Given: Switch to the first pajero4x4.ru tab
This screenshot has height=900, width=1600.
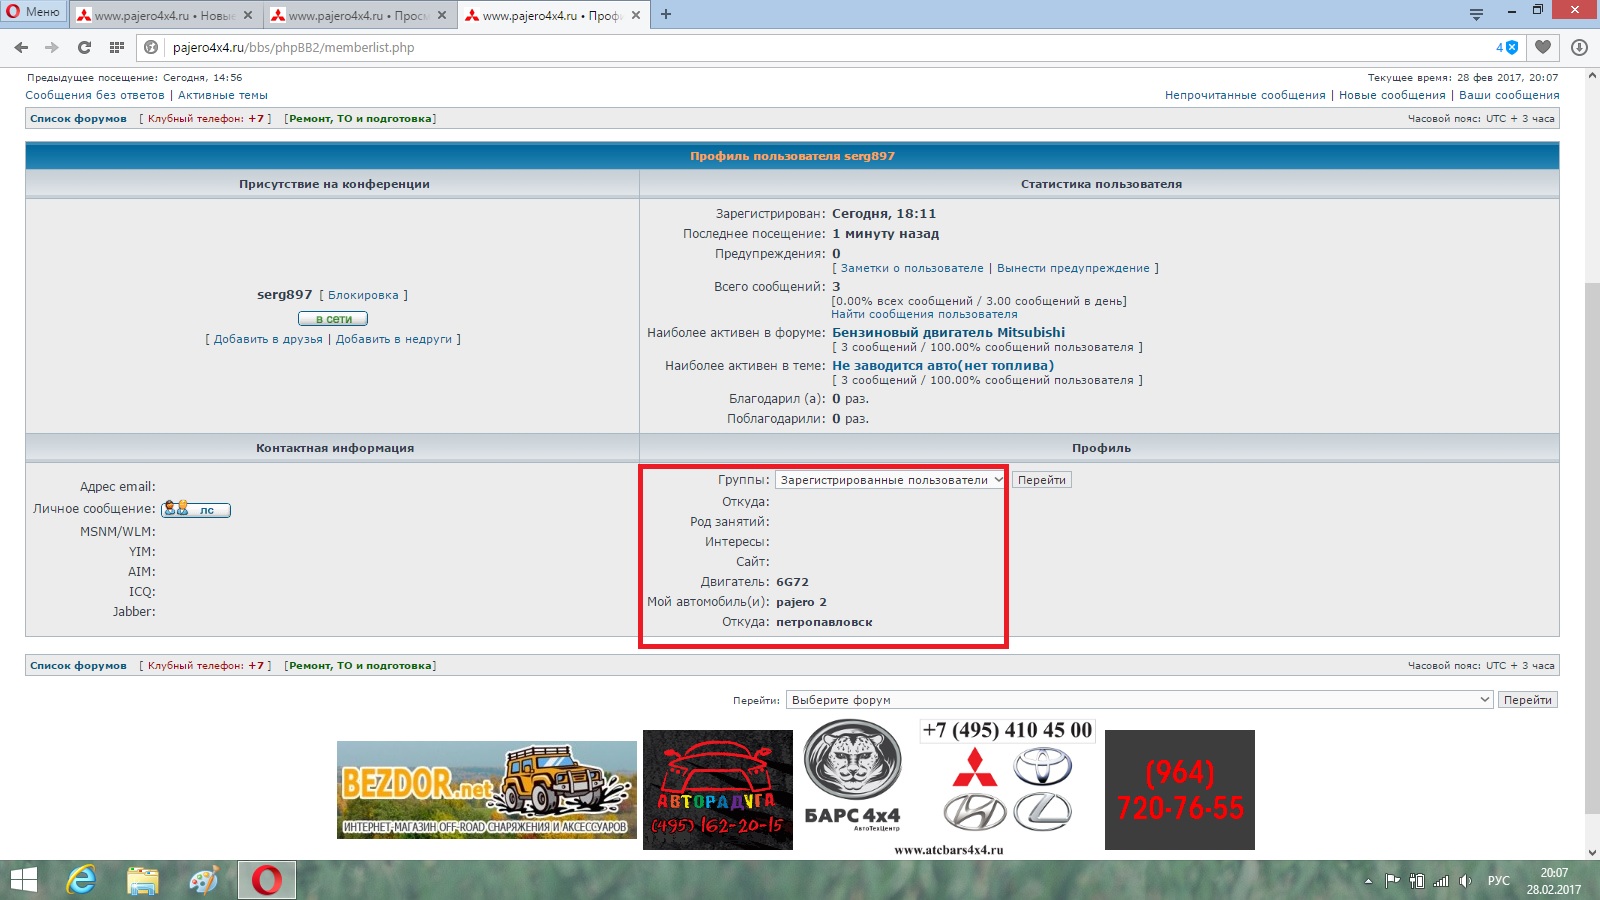Looking at the screenshot, I should (x=163, y=15).
